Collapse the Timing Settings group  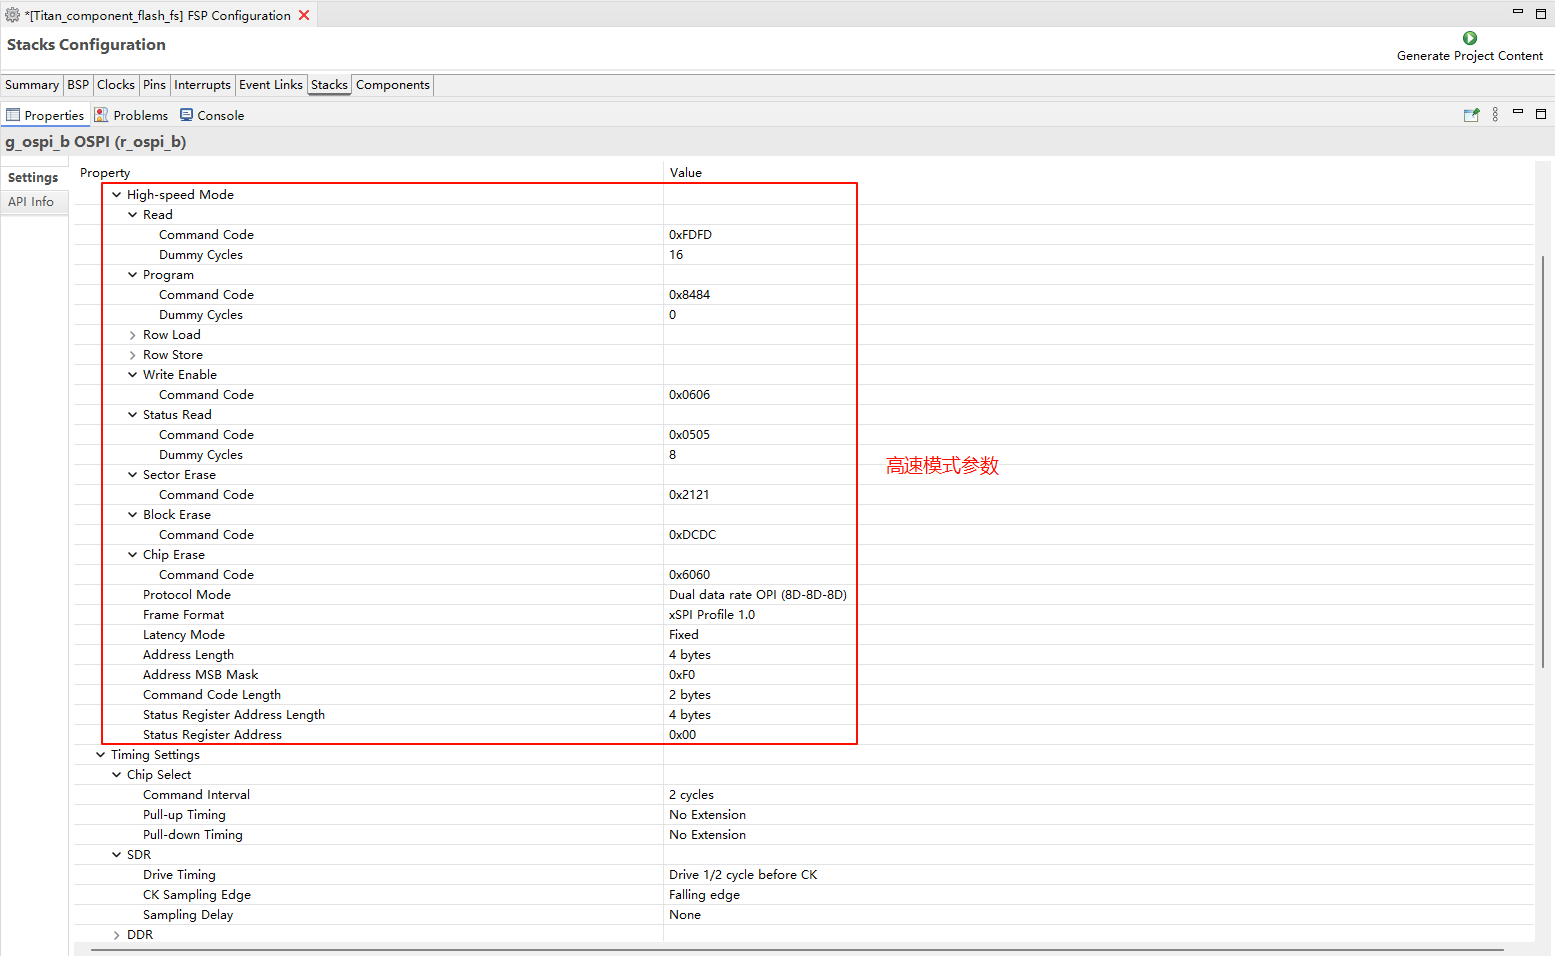click(101, 755)
